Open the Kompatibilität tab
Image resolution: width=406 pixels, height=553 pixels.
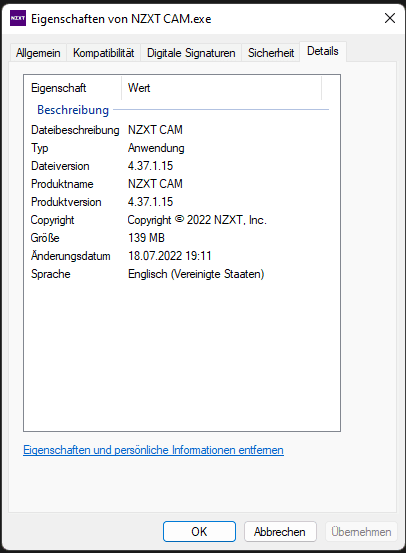pos(103,53)
